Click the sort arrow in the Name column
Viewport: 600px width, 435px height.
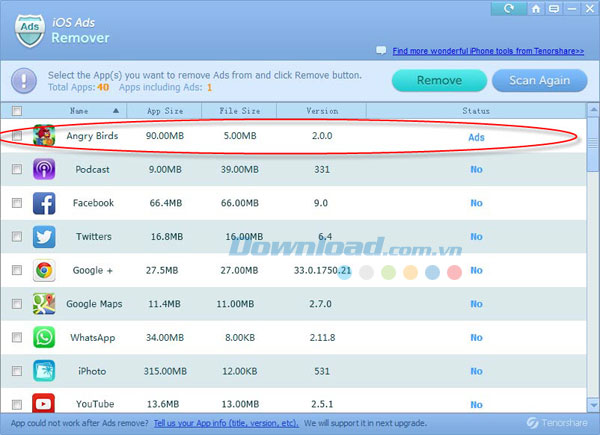[116, 111]
